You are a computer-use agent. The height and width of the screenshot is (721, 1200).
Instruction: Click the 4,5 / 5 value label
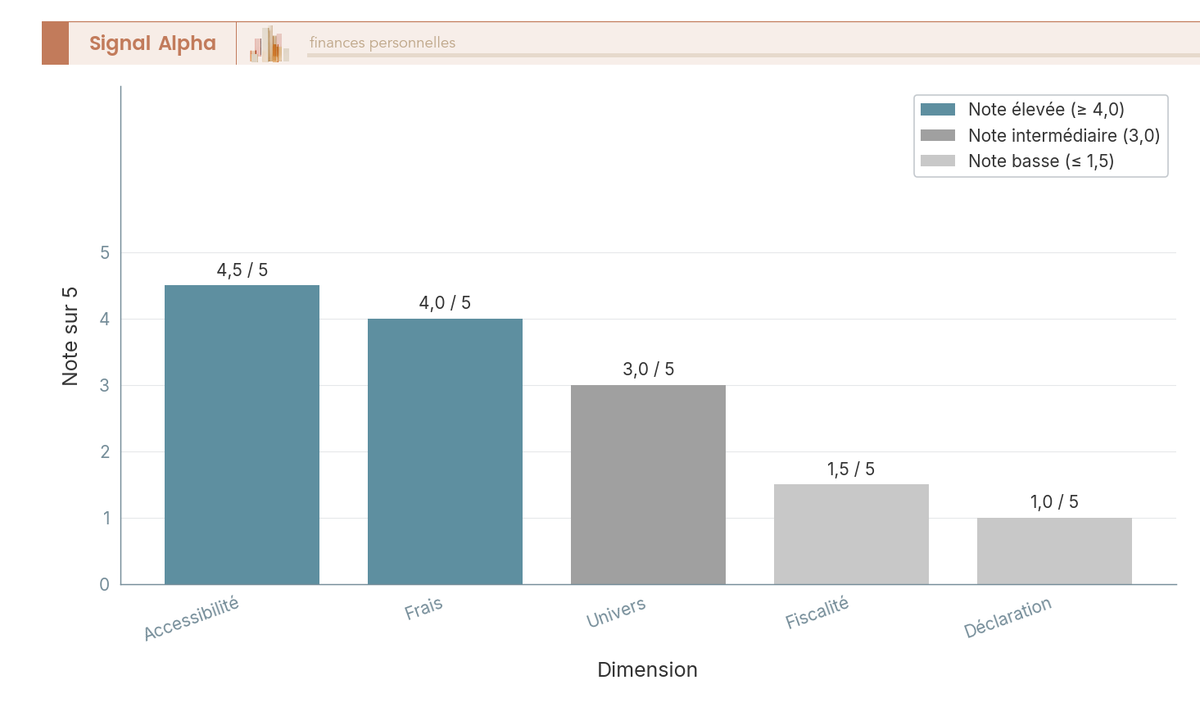point(242,270)
